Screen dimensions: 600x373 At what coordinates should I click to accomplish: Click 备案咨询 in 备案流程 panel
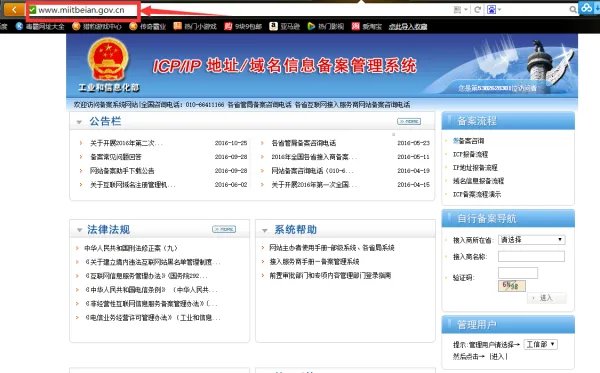(468, 141)
